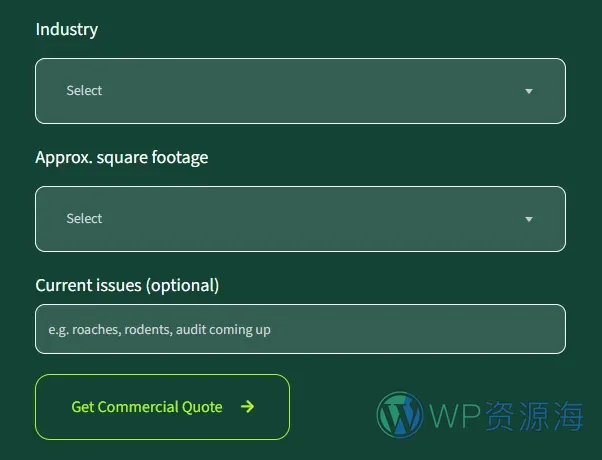Viewport: 602px width, 460px height.
Task: Click the Industry field label
Action: pos(67,30)
